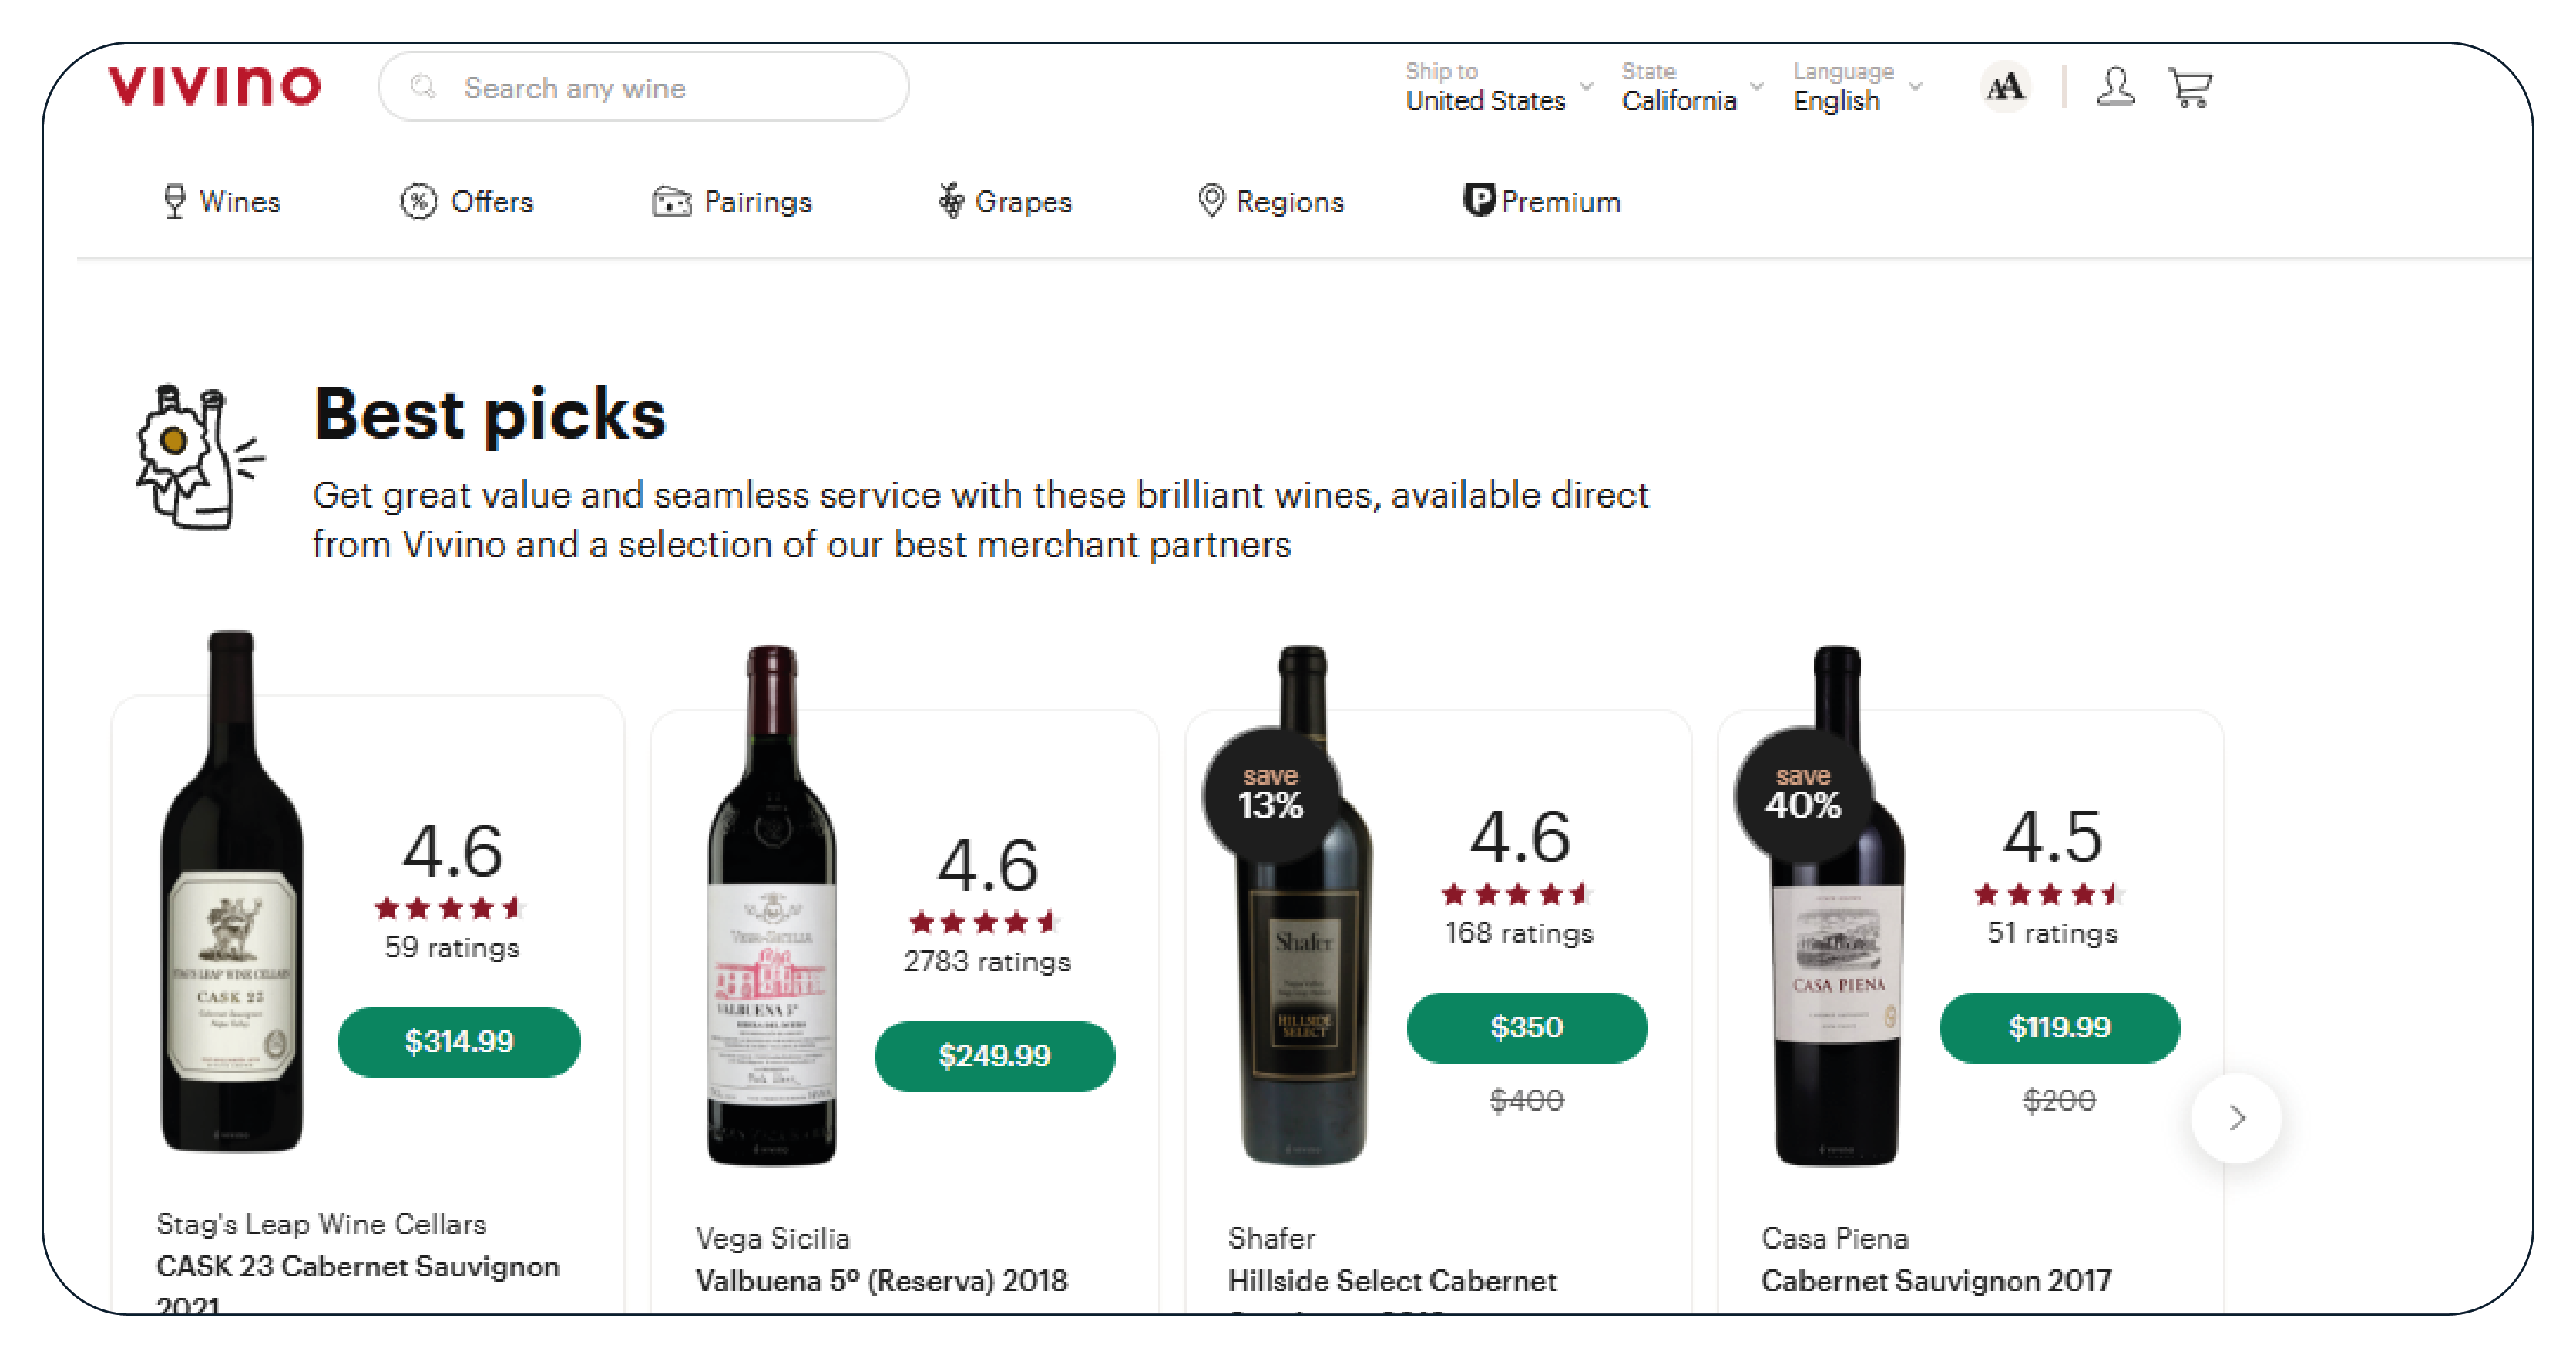The height and width of the screenshot is (1358, 2576).
Task: Click the Premium badge icon
Action: (x=1478, y=200)
